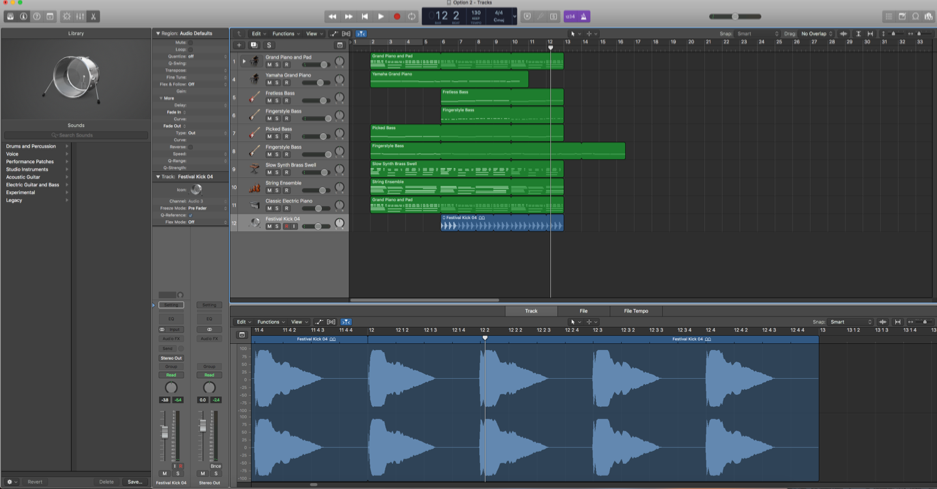Open the Mixer from the control bar
937x489 pixels.
click(x=81, y=16)
